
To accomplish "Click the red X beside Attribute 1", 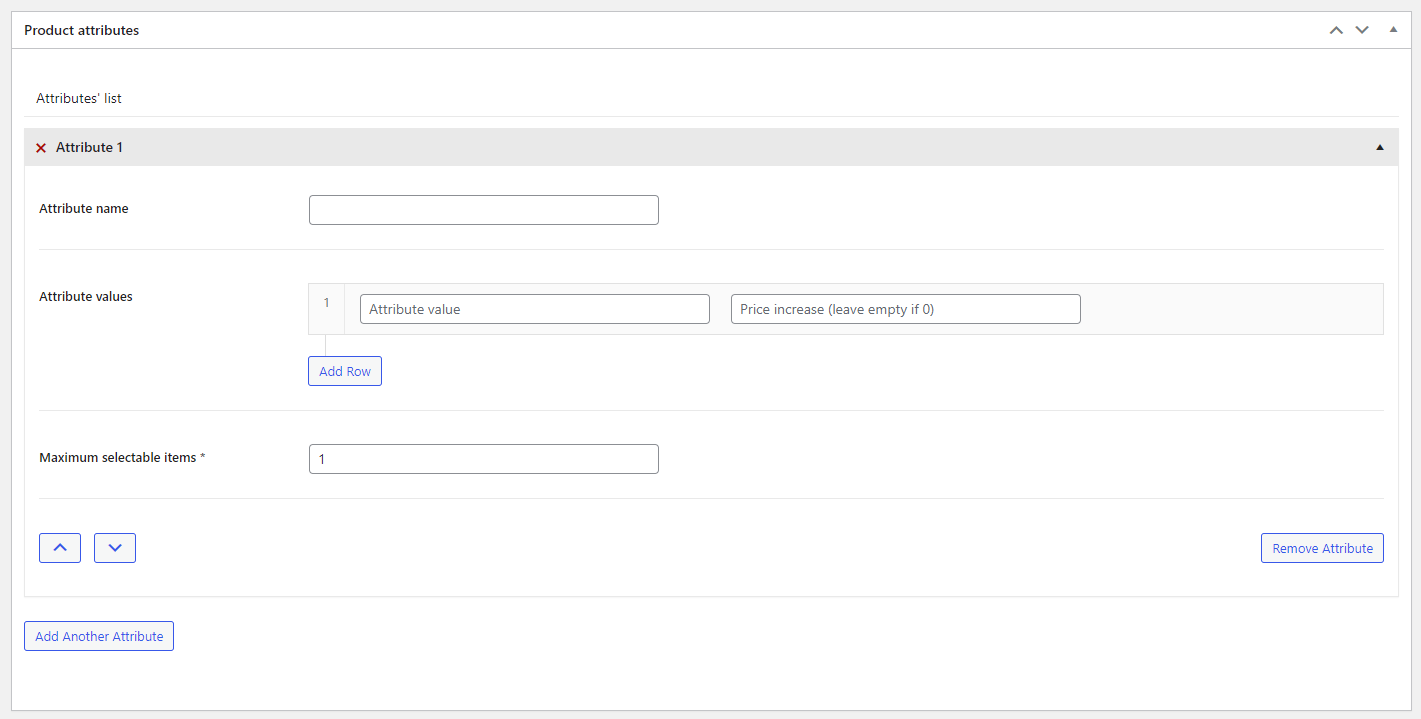I will pyautogui.click(x=41, y=148).
